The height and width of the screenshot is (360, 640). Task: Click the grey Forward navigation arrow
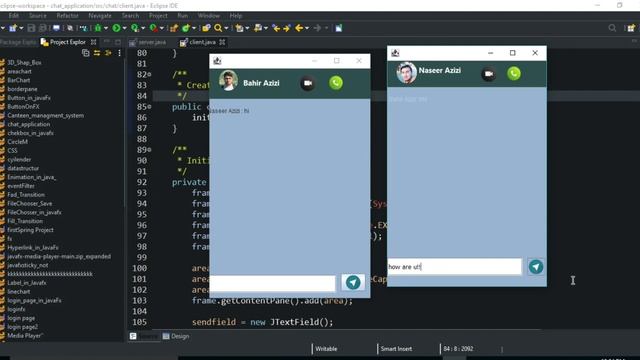[x=317, y=28]
